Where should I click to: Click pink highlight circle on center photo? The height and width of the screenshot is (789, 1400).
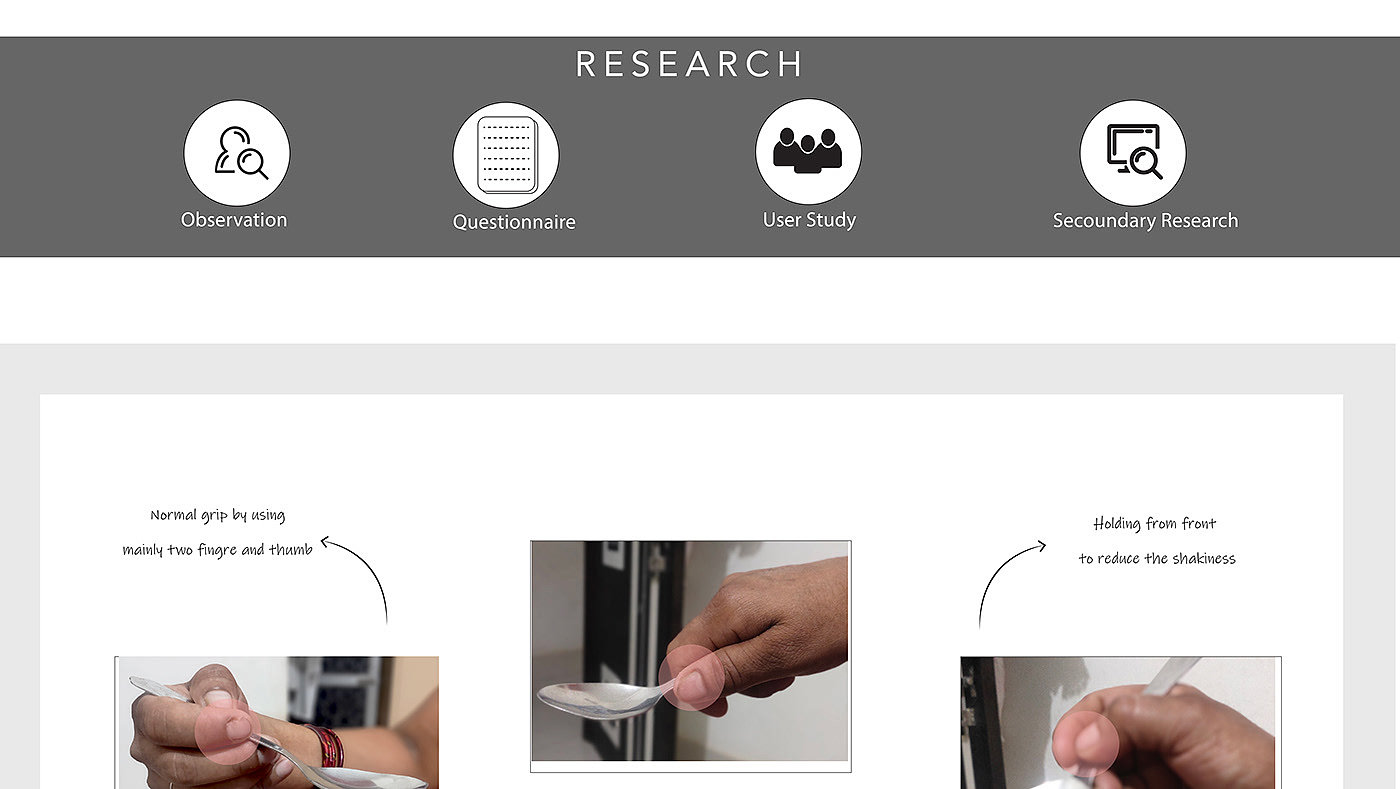click(x=692, y=677)
